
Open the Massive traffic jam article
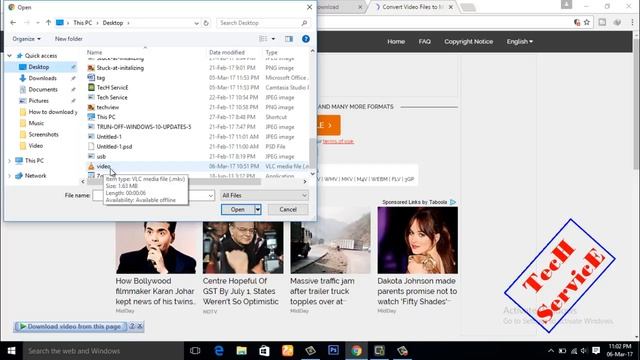click(x=322, y=291)
